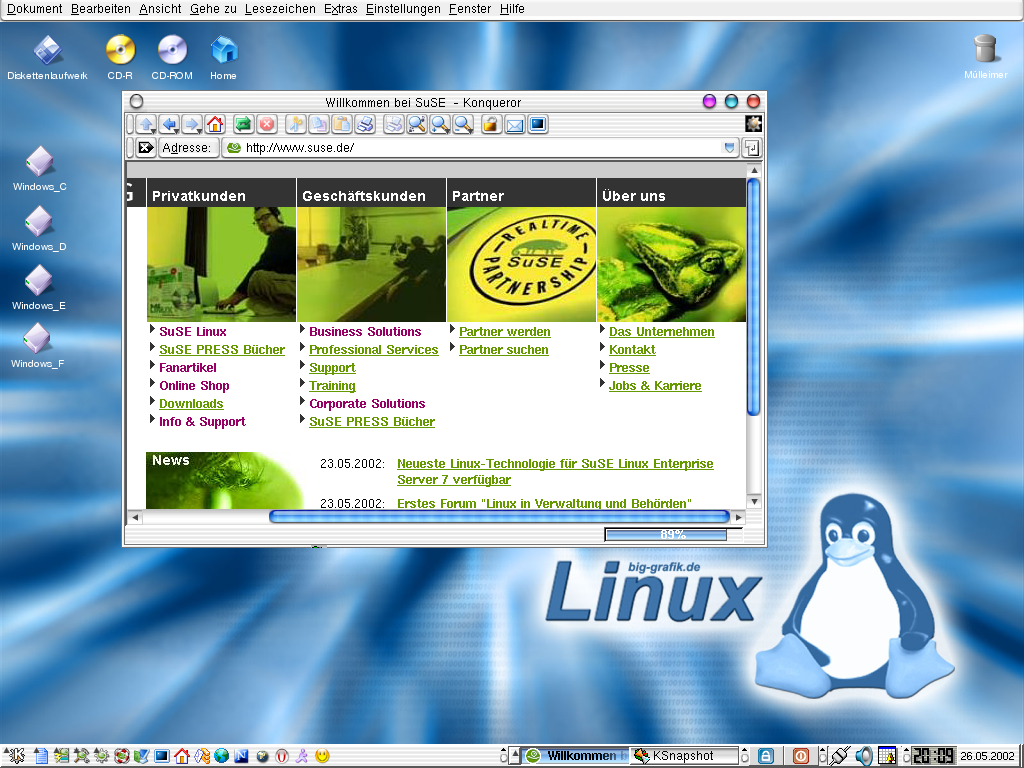Toggle full-screen with the monitor toolbar icon
The image size is (1024, 768).
tap(537, 124)
